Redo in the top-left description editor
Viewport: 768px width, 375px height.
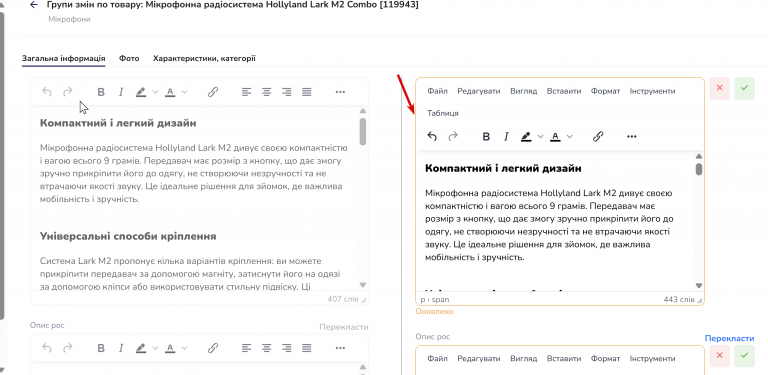(x=68, y=92)
